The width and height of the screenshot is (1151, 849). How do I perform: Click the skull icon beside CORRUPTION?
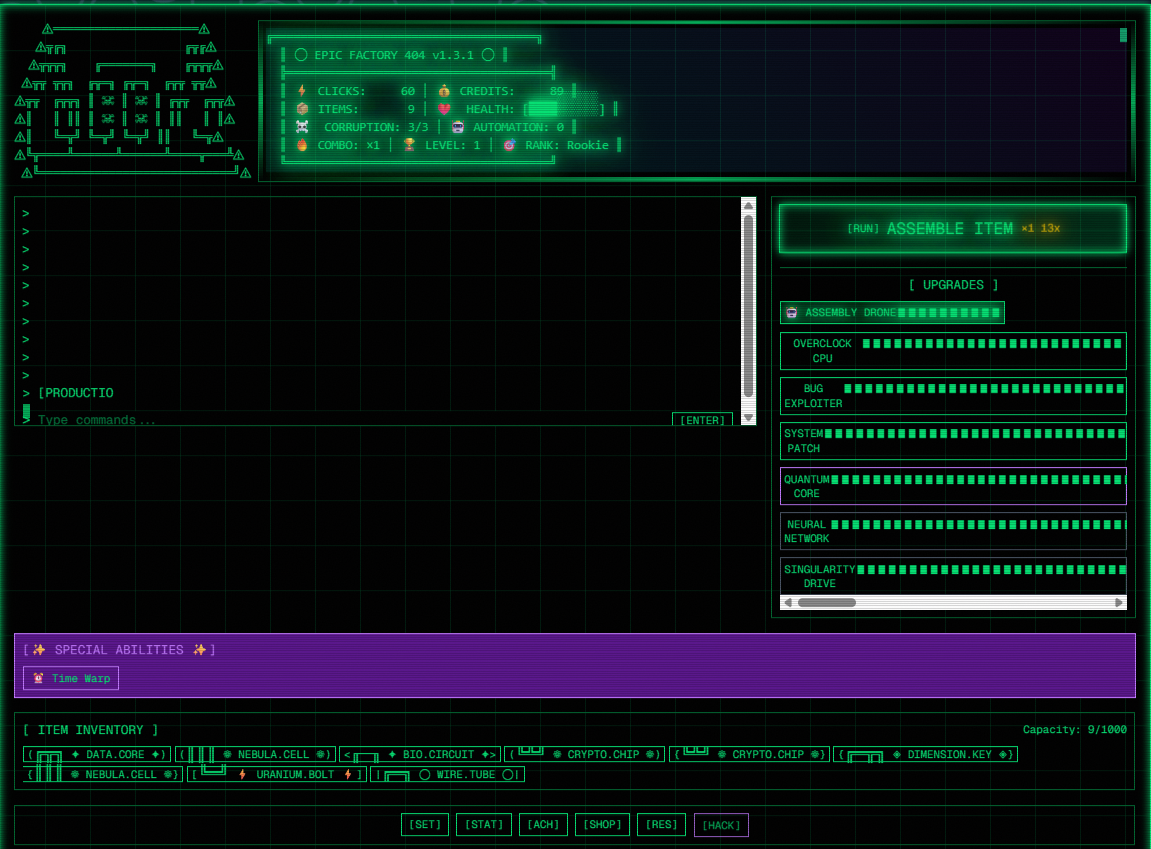pyautogui.click(x=302, y=127)
